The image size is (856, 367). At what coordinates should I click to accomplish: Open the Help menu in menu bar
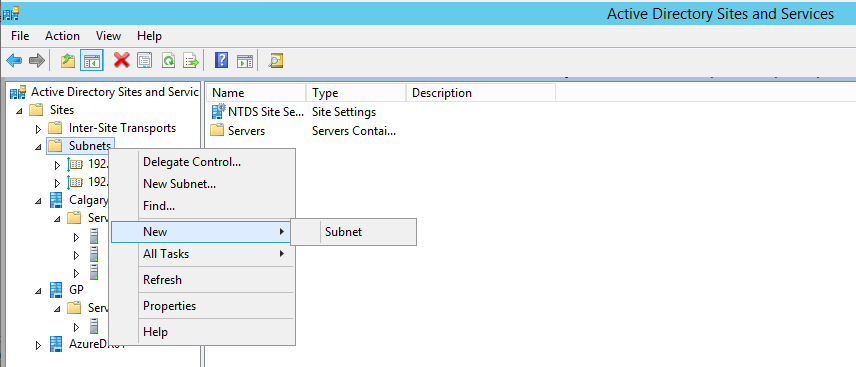pos(149,36)
